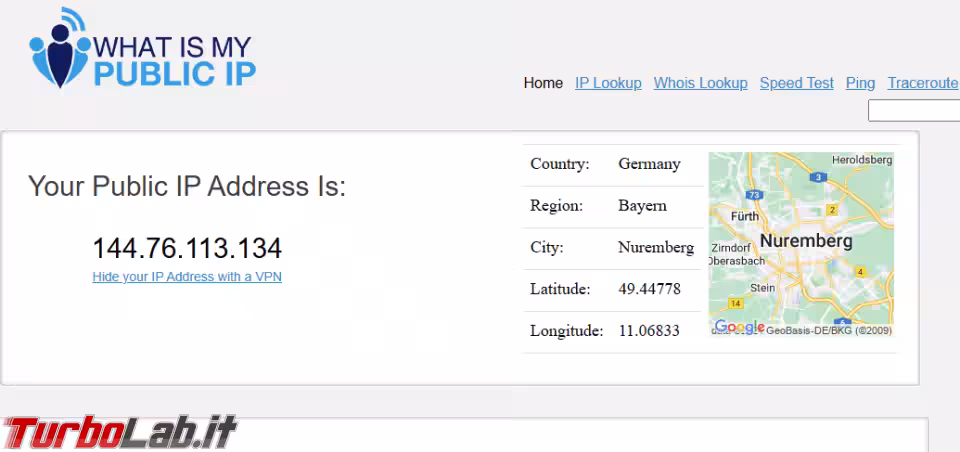
Task: Click the Germany country value
Action: click(x=649, y=164)
